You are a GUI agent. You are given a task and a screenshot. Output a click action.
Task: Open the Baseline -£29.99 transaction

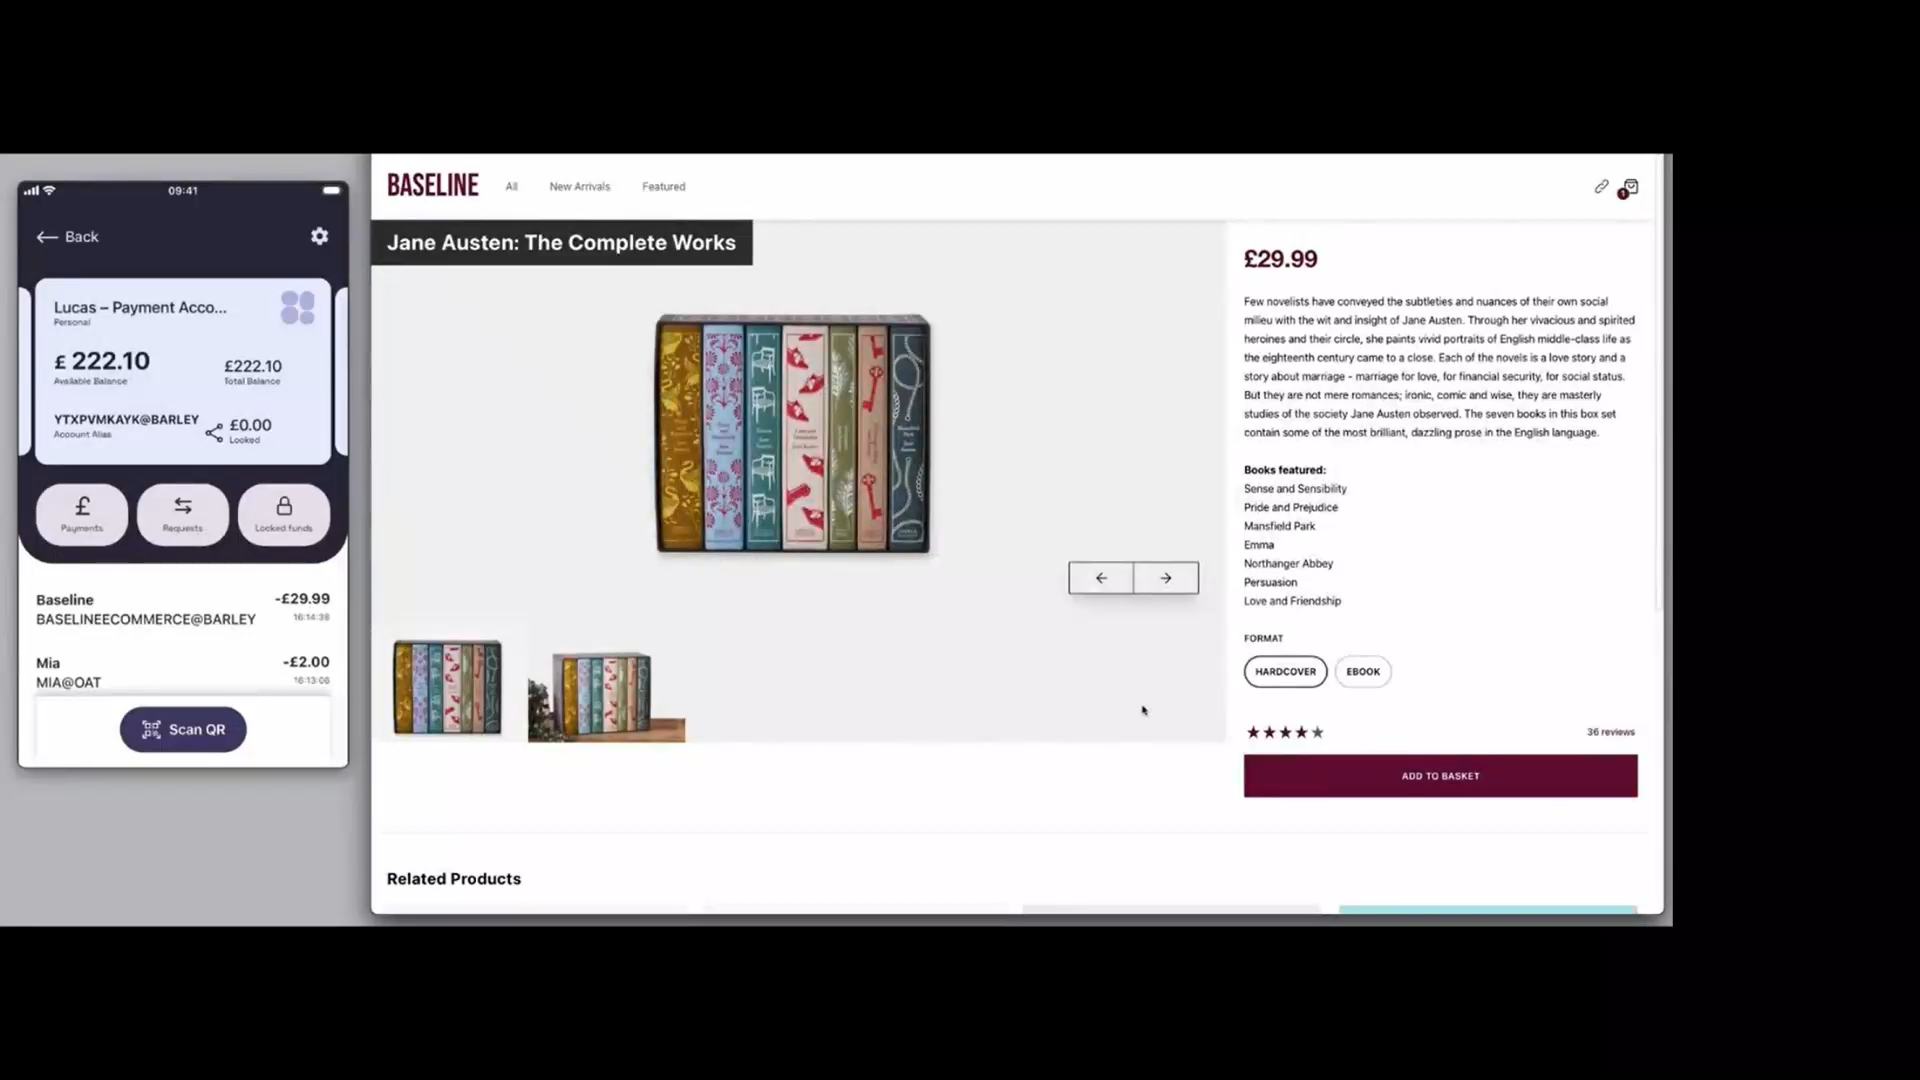pyautogui.click(x=183, y=609)
